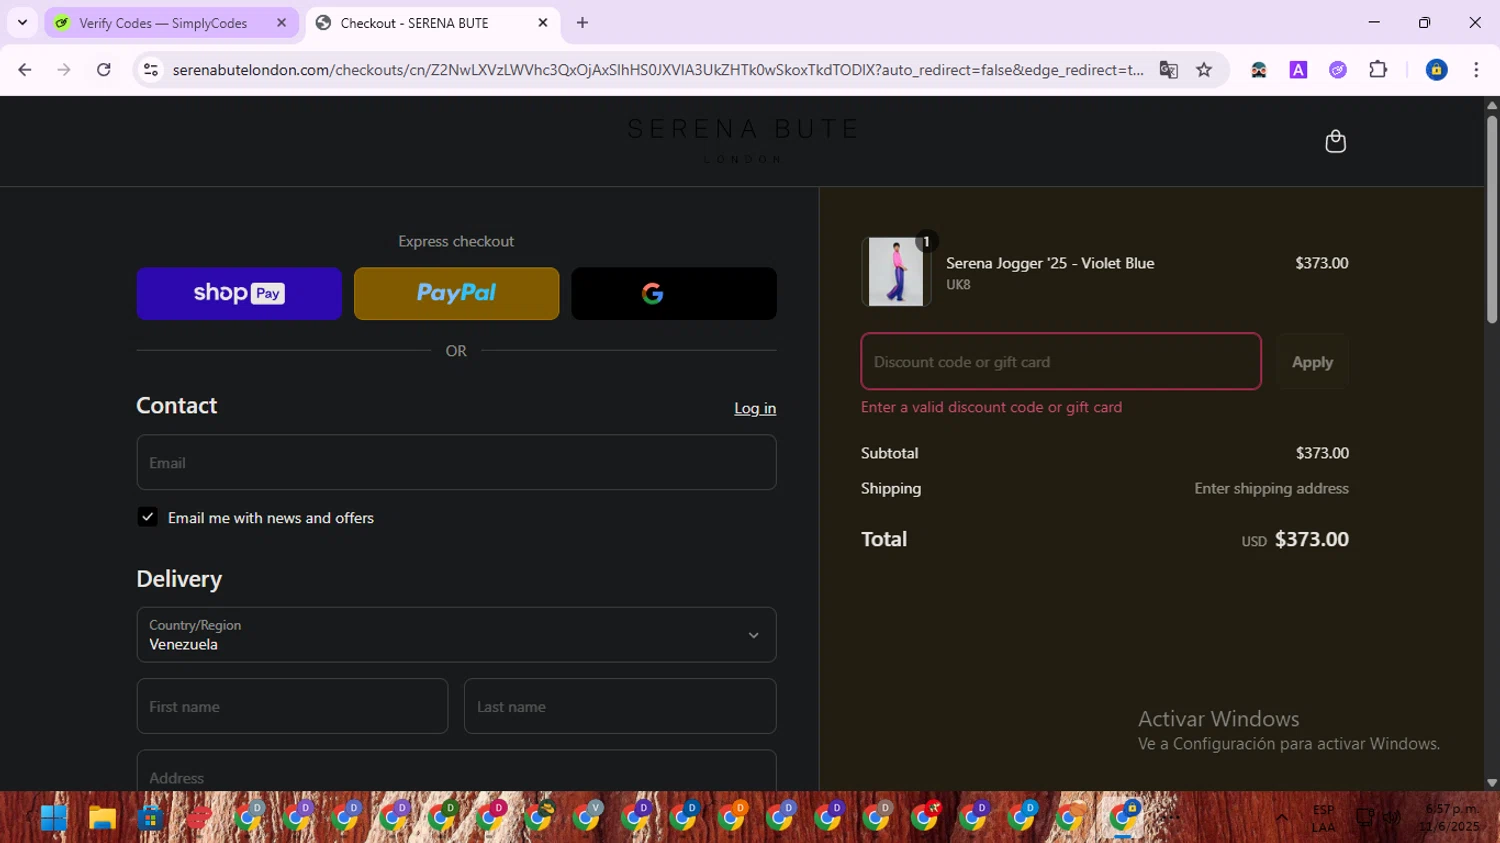Click the red app icon in taskbar
Screen dimensions: 1500x843
(199, 818)
